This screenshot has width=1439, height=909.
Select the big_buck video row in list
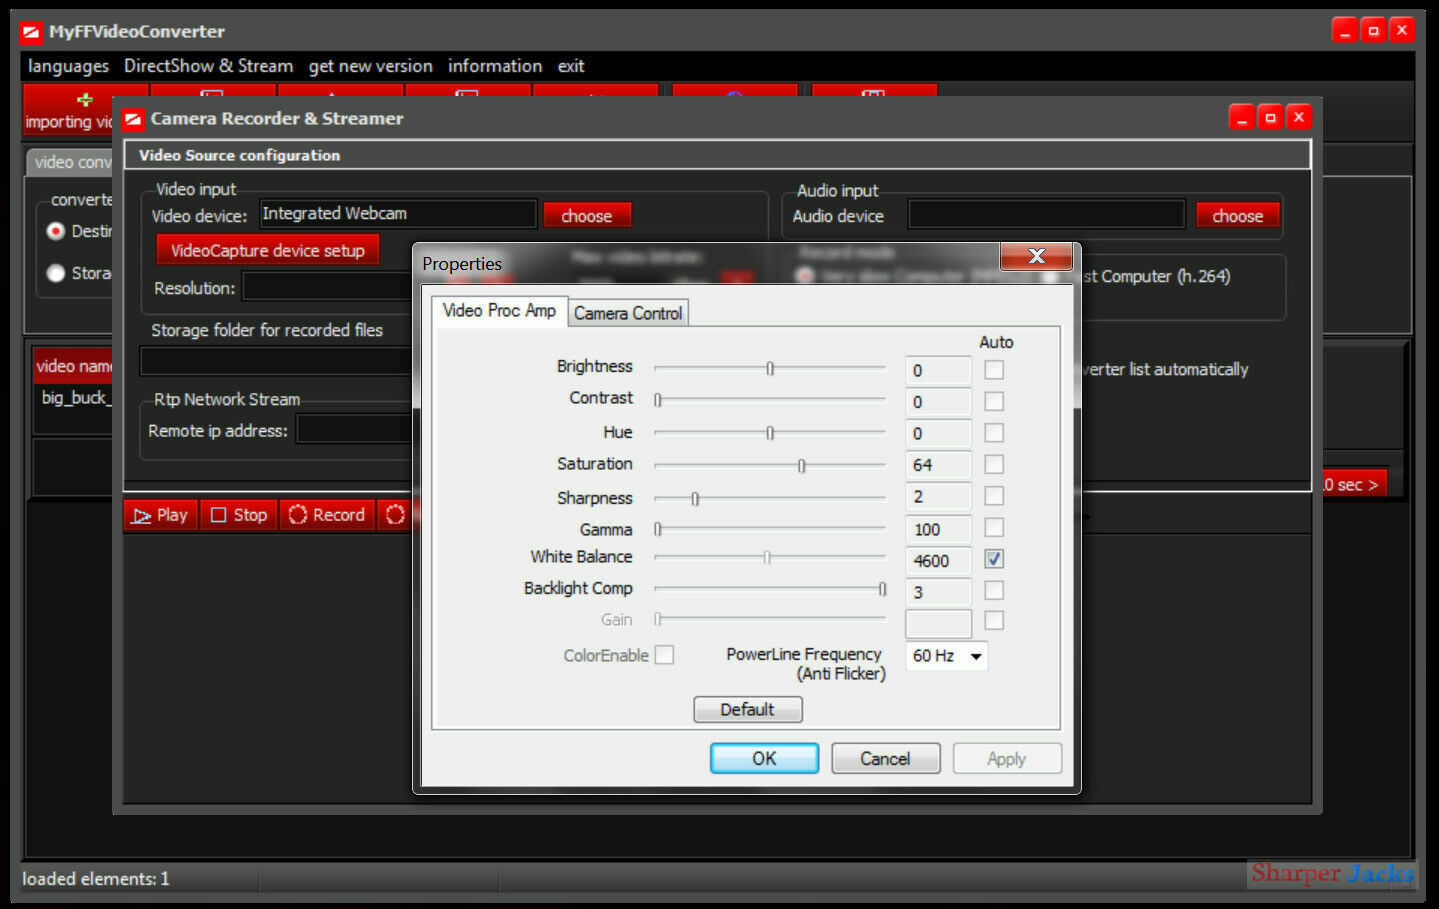[75, 398]
